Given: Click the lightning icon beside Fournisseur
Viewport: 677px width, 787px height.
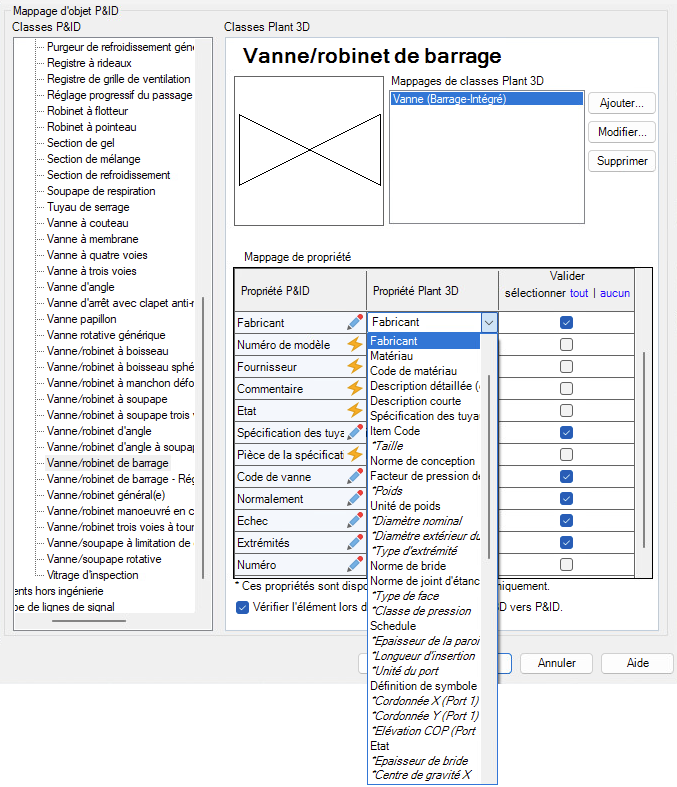Looking at the screenshot, I should [x=355, y=366].
